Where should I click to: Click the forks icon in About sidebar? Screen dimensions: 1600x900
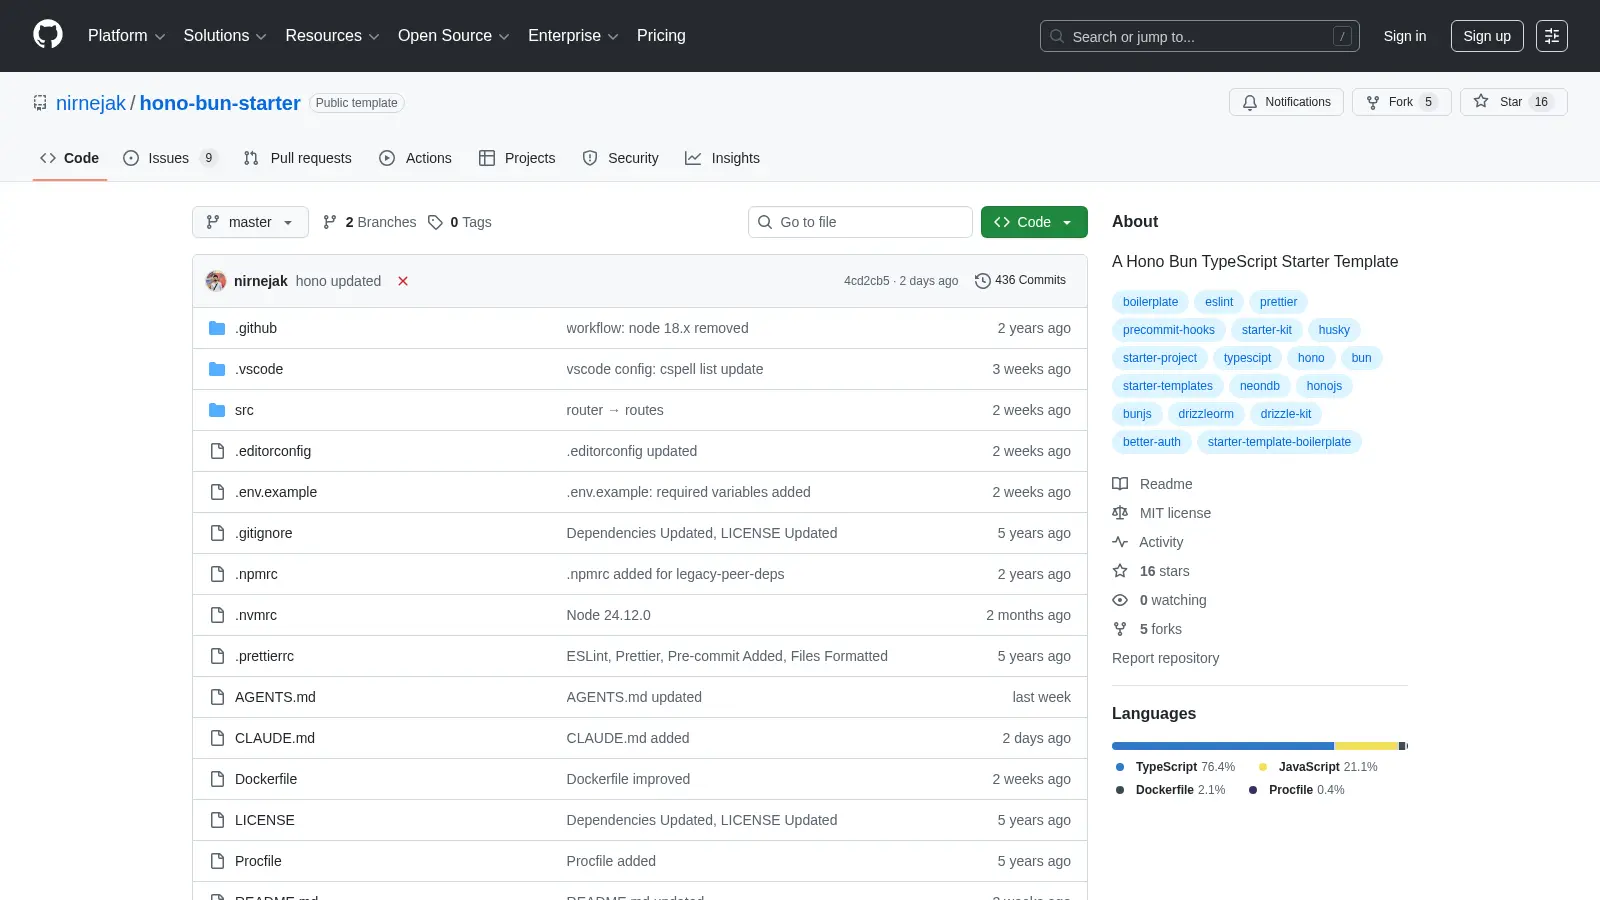1120,629
